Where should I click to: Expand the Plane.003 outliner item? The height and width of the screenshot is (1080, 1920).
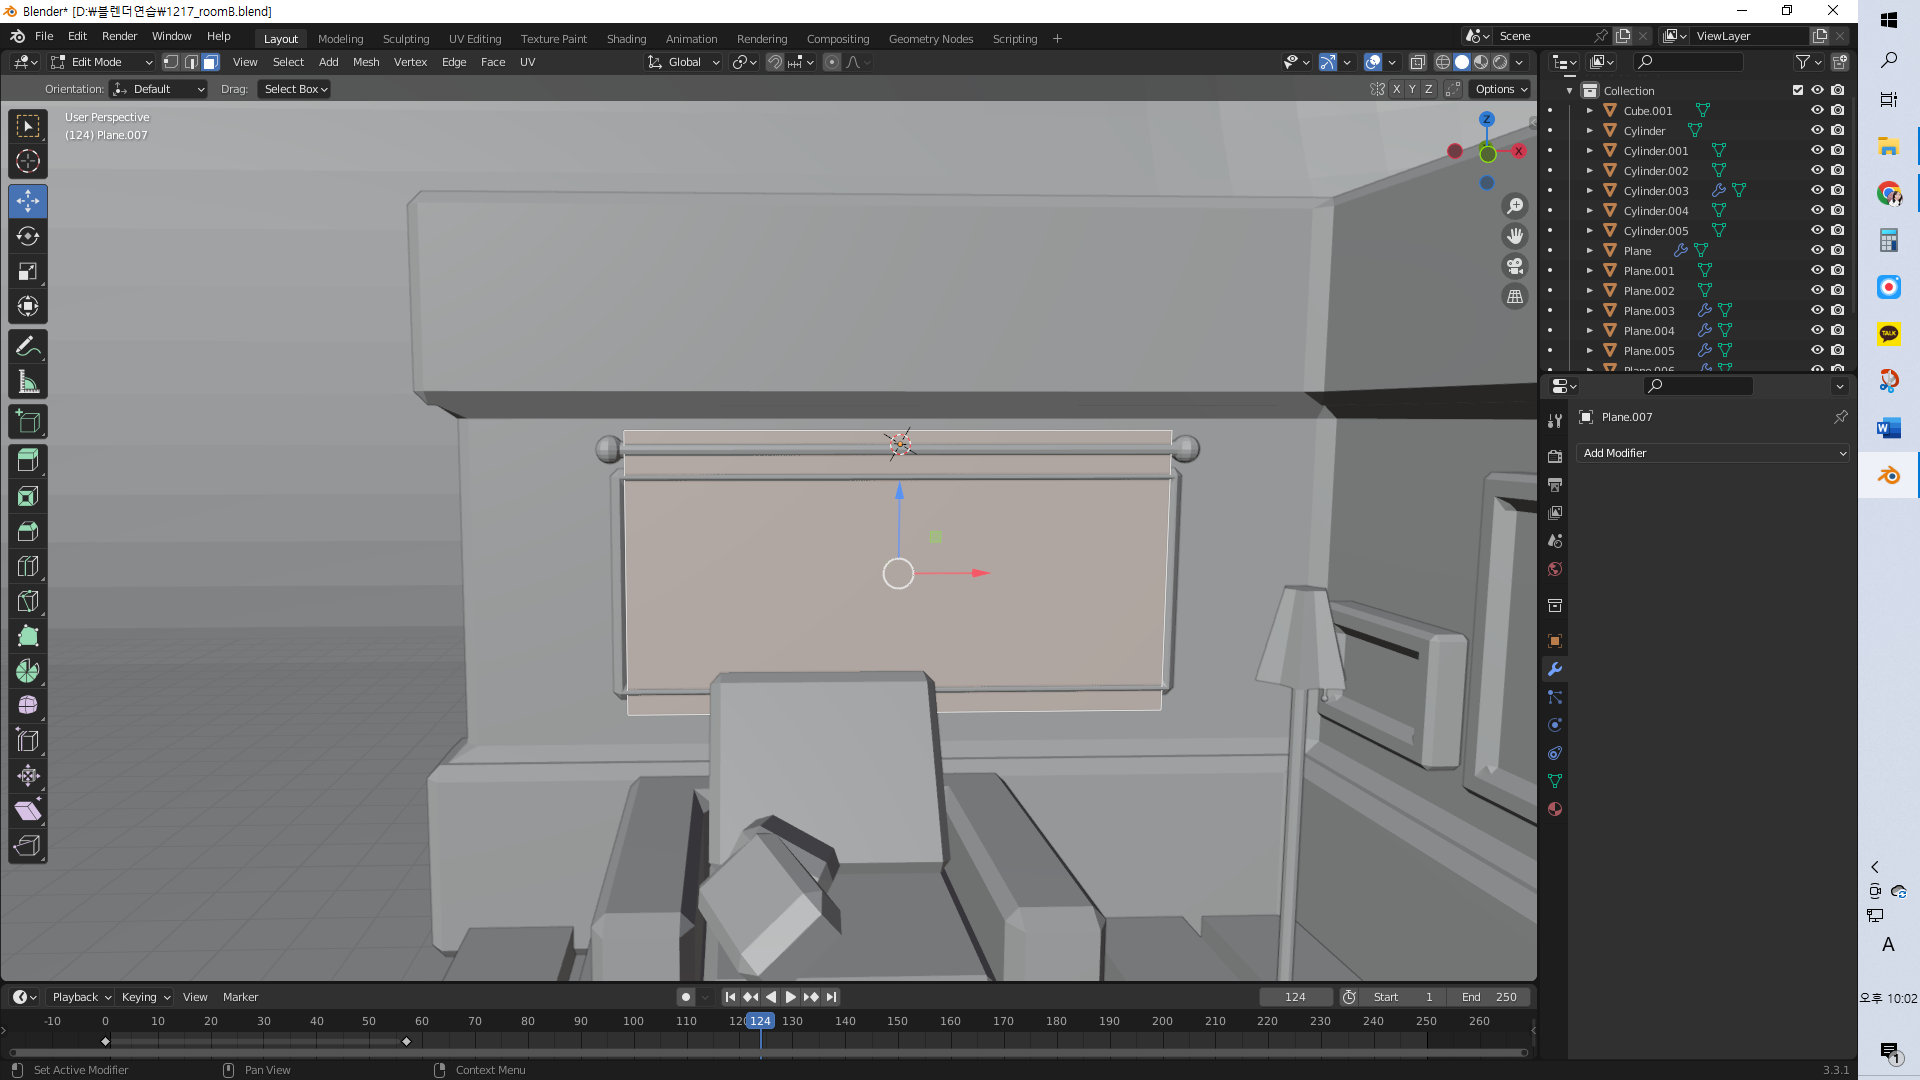[x=1590, y=311]
